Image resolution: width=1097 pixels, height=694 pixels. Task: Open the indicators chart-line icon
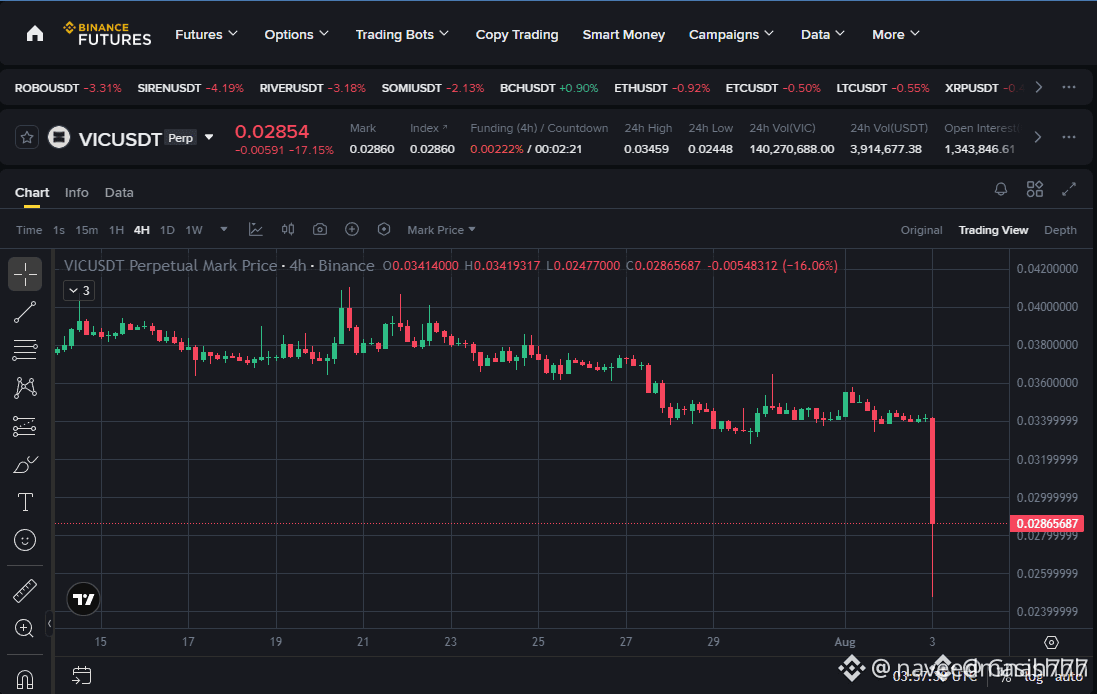(x=256, y=229)
